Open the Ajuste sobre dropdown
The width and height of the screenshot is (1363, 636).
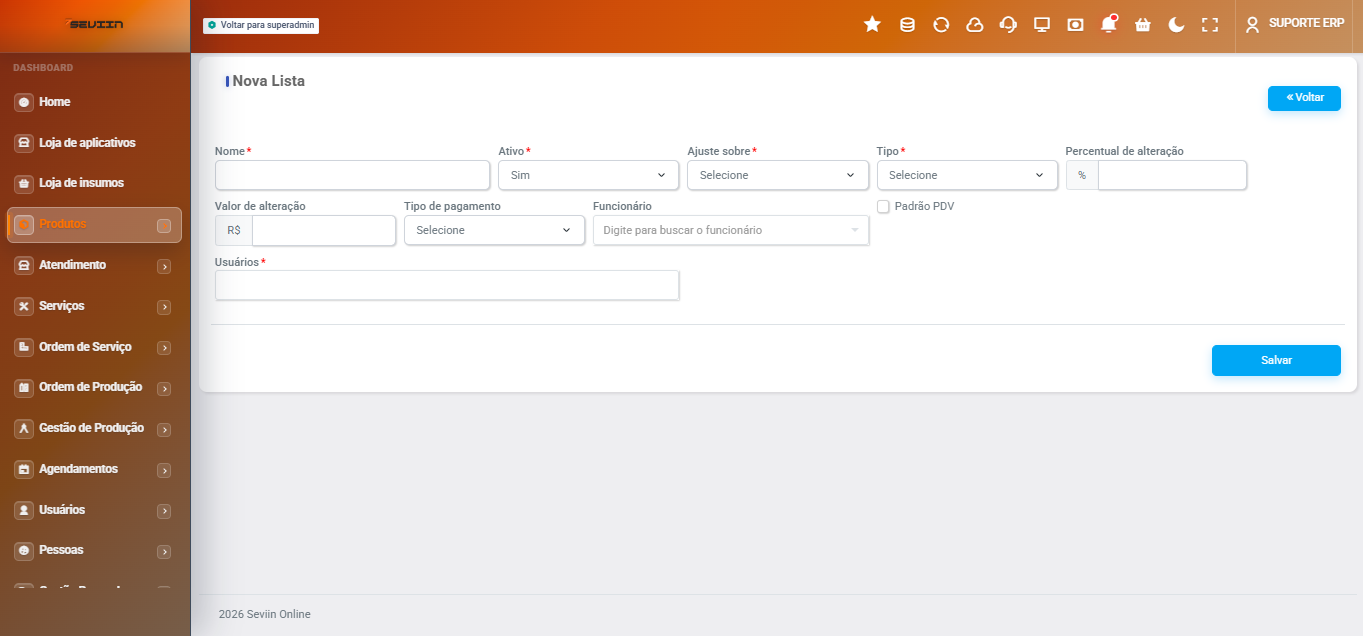tap(777, 175)
